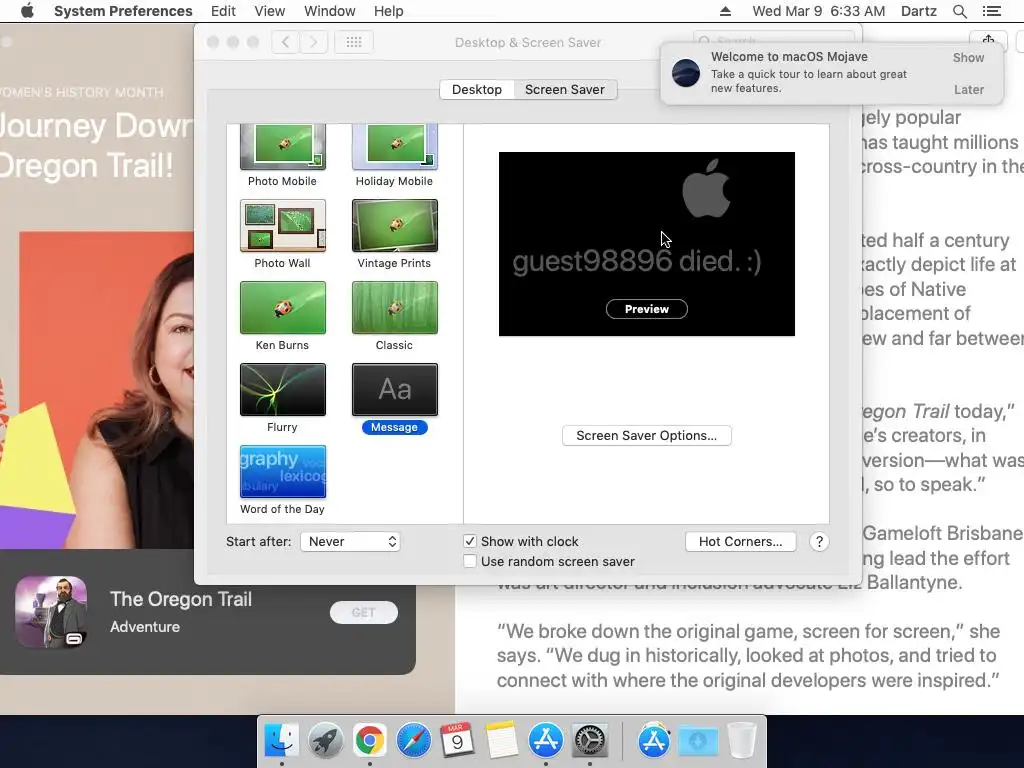The height and width of the screenshot is (768, 1024).
Task: Click Show on the Mojave notification
Action: tap(968, 57)
